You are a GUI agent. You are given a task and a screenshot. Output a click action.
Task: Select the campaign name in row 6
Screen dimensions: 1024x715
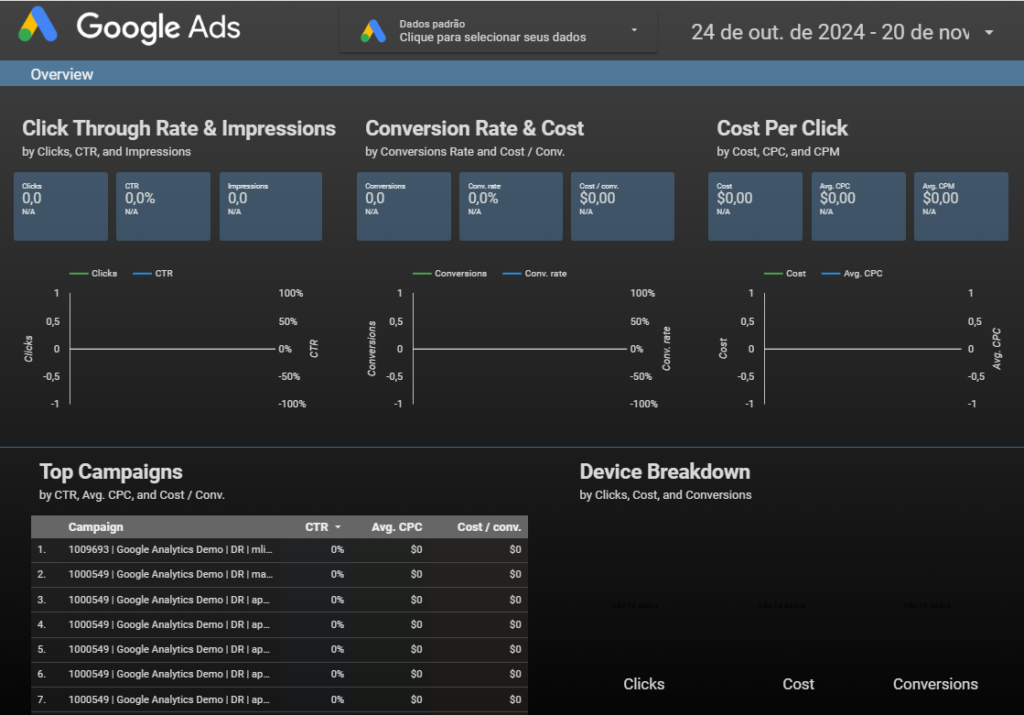(169, 675)
